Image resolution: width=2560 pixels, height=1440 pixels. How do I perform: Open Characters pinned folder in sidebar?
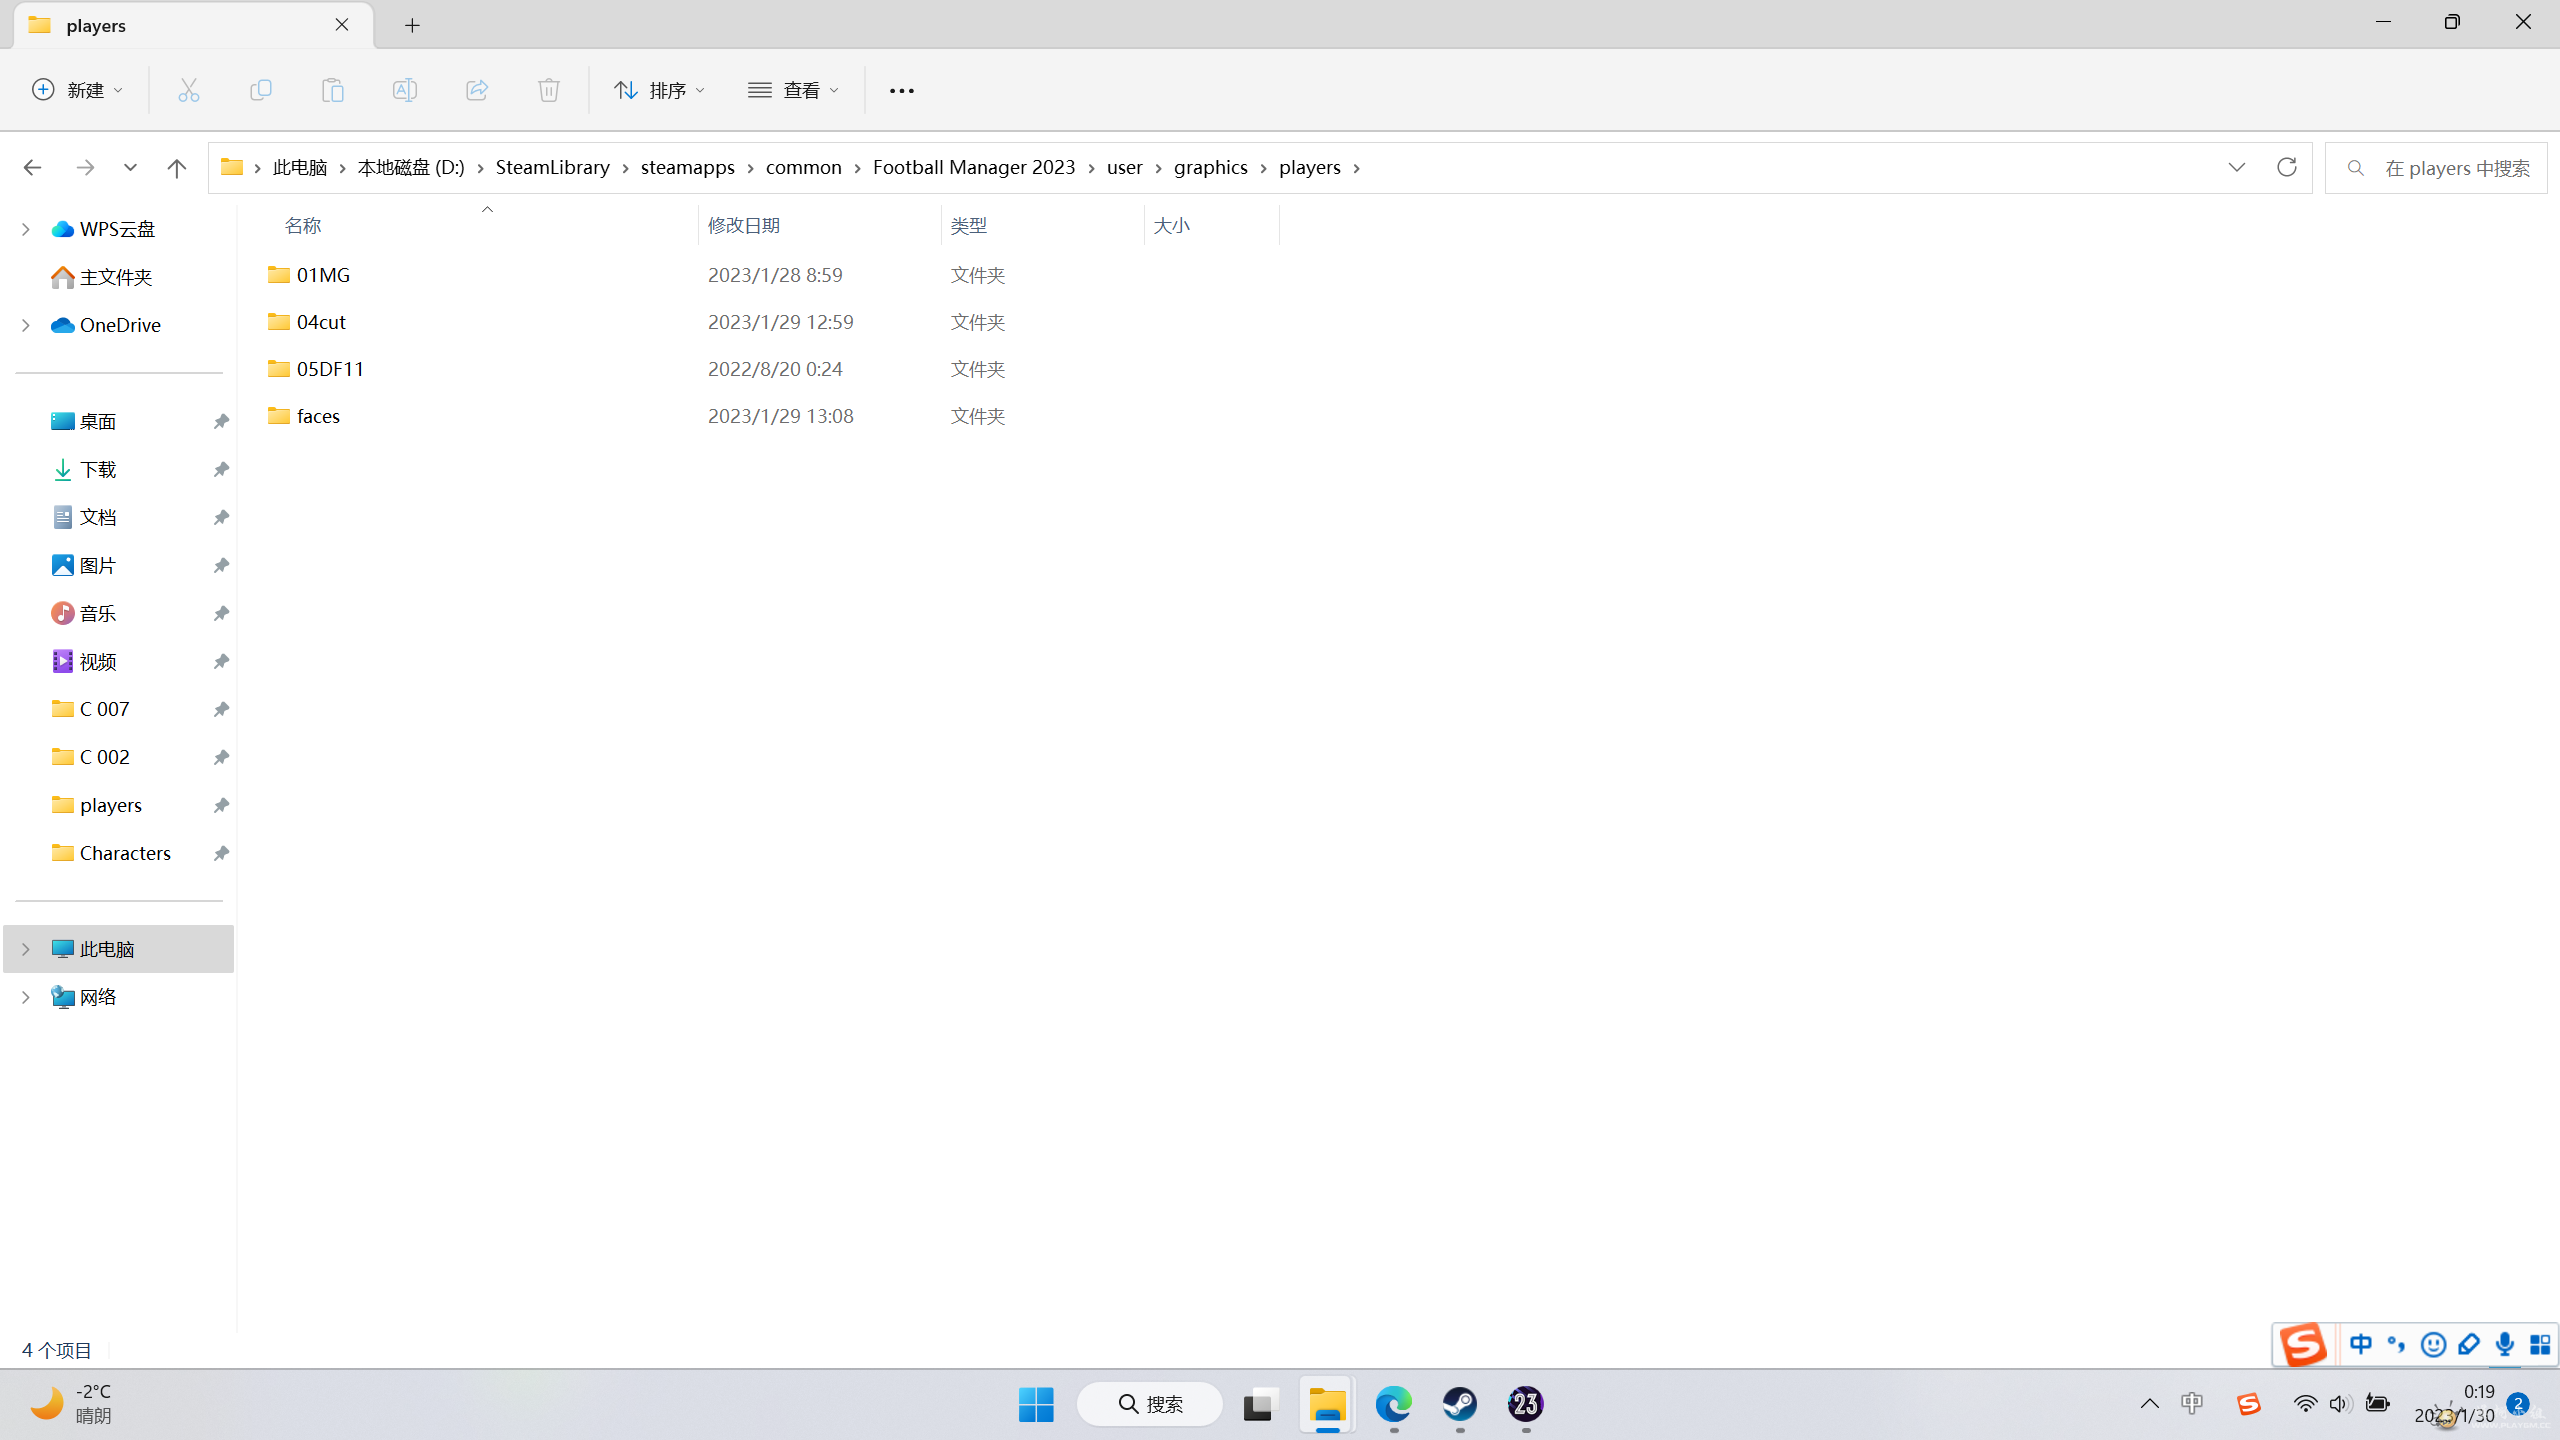click(x=125, y=853)
